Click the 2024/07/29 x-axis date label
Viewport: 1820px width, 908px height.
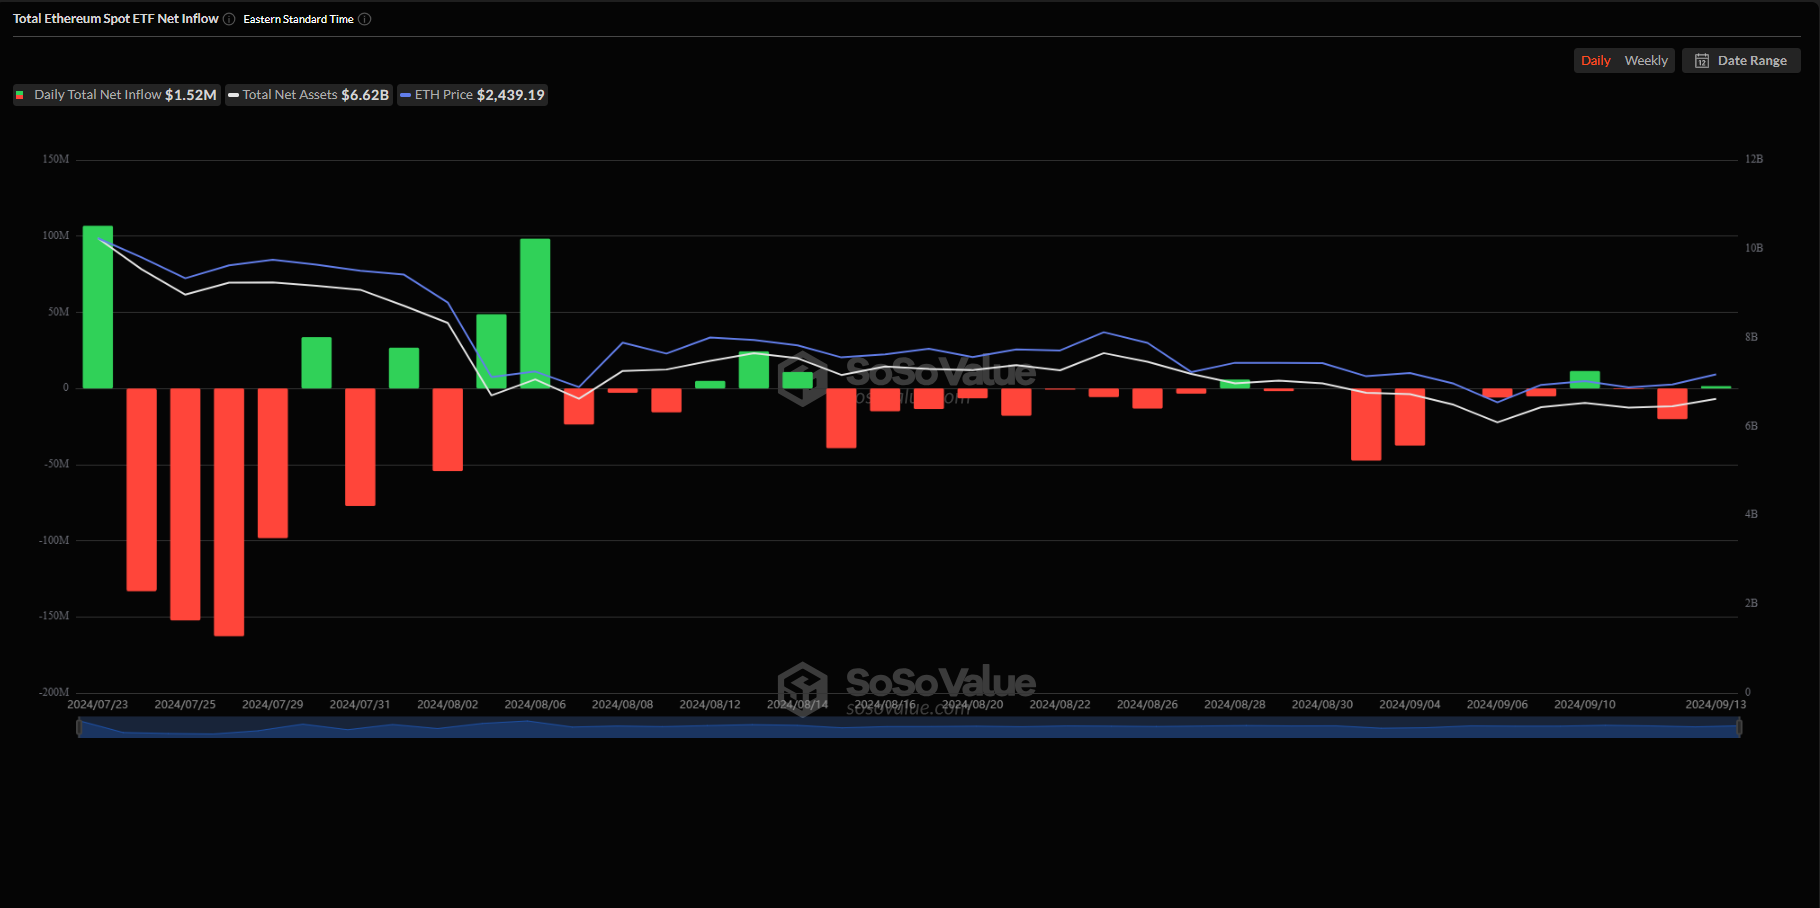(x=272, y=705)
